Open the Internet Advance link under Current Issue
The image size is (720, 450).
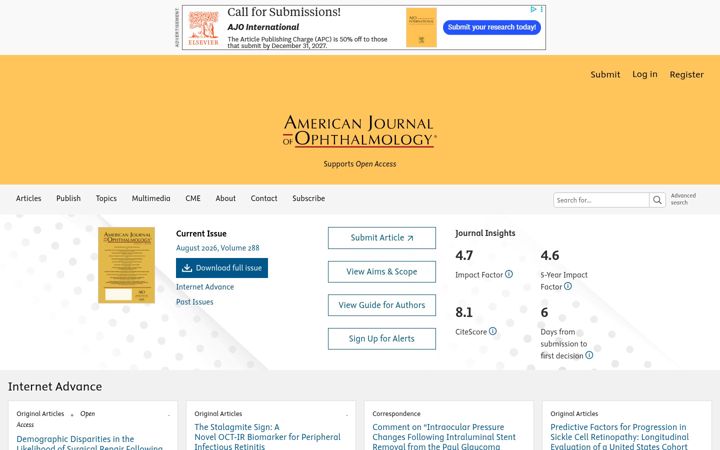(205, 287)
